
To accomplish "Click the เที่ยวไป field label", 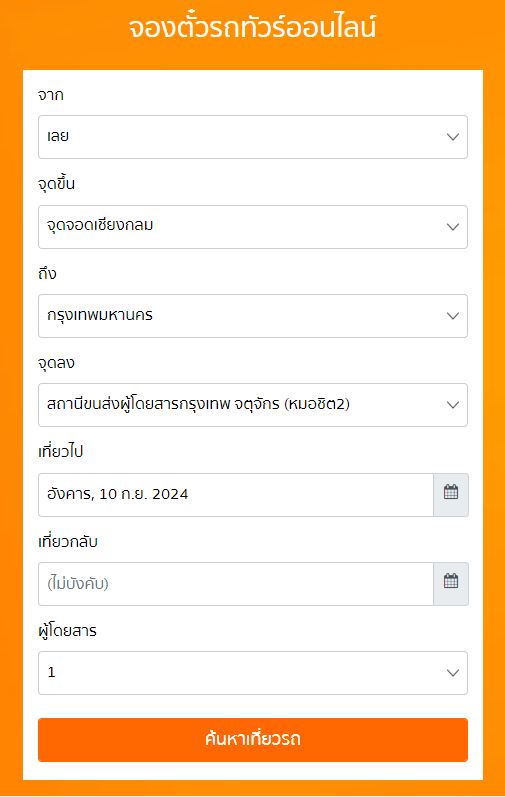I will point(60,451).
